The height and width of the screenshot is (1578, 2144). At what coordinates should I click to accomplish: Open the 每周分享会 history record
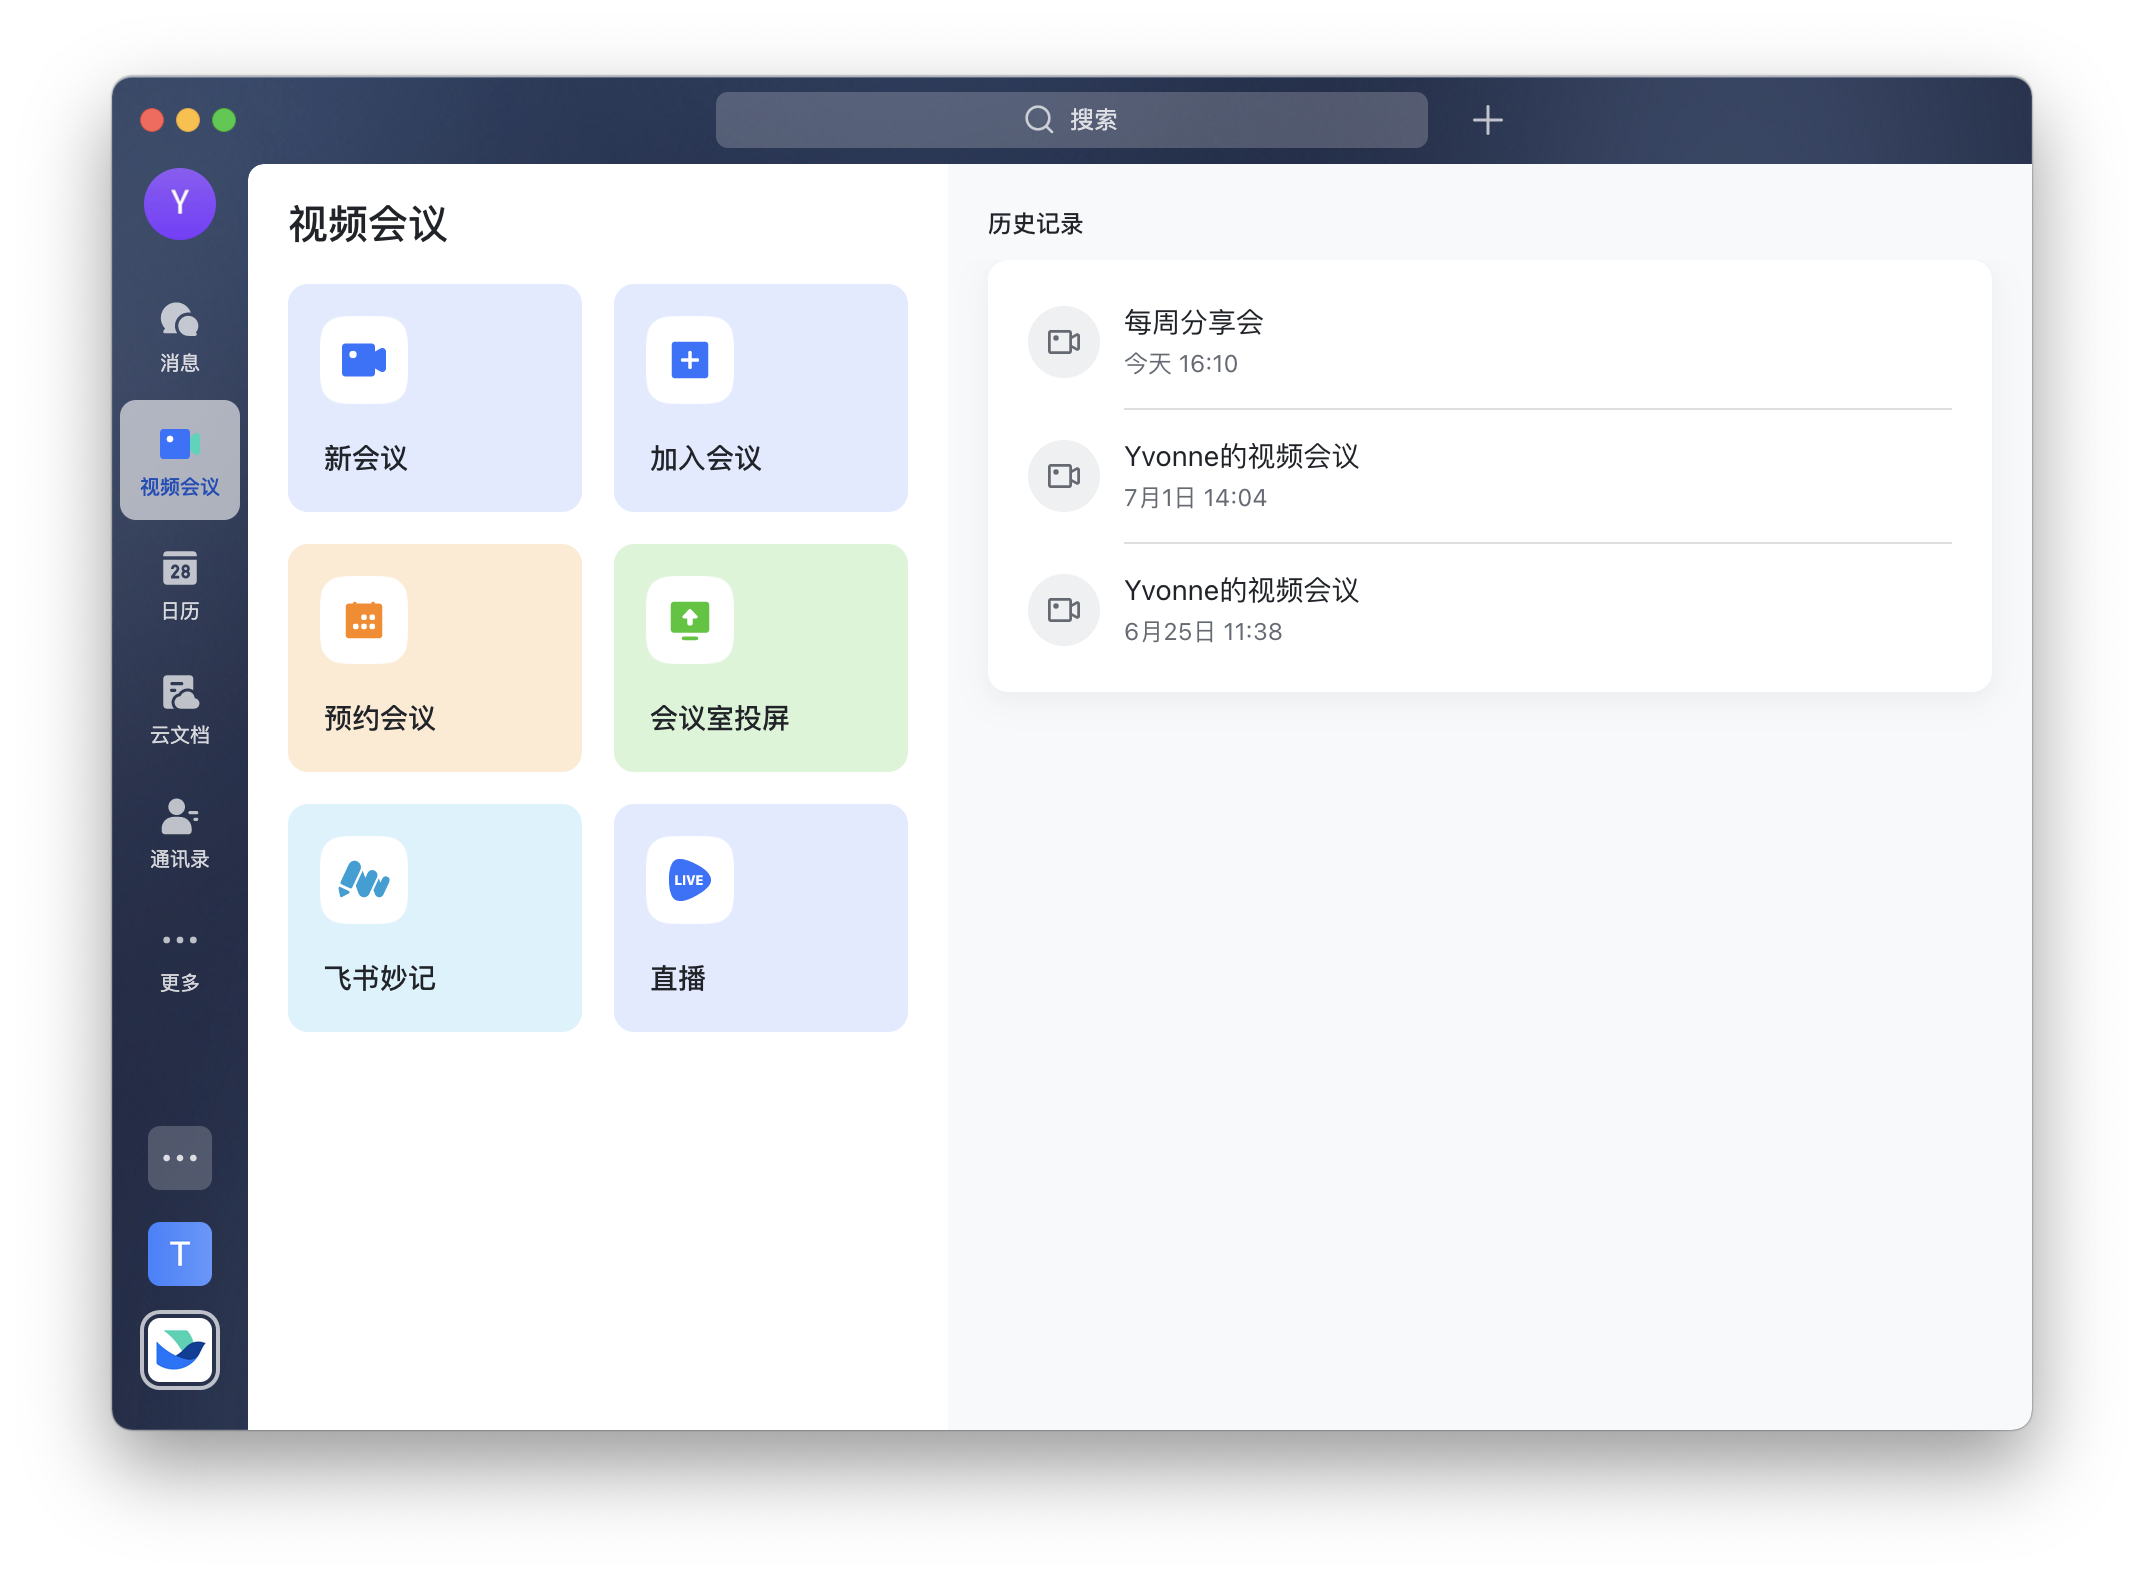1488,342
